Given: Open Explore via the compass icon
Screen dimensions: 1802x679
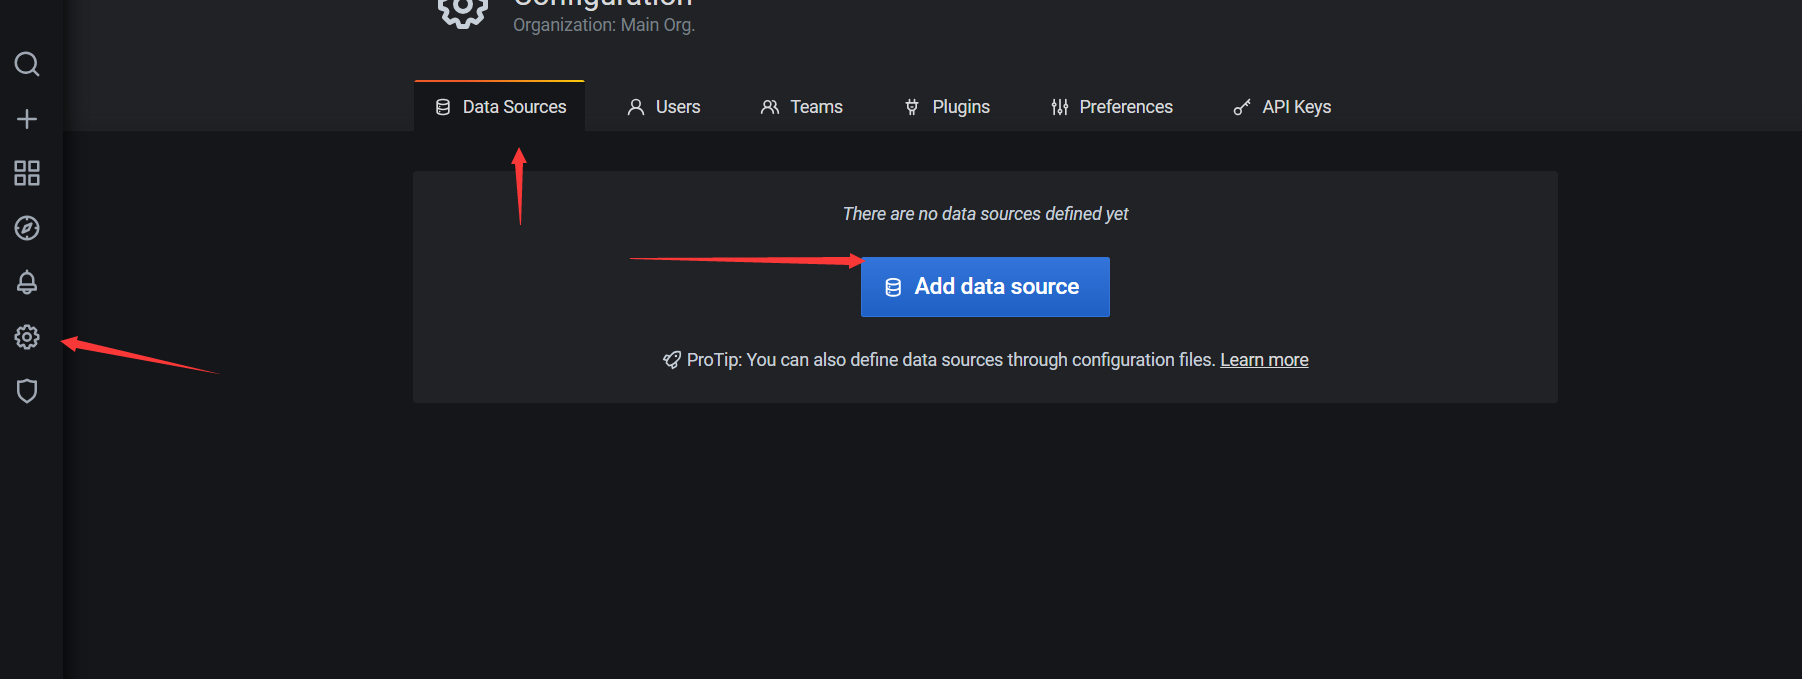Looking at the screenshot, I should click(27, 228).
